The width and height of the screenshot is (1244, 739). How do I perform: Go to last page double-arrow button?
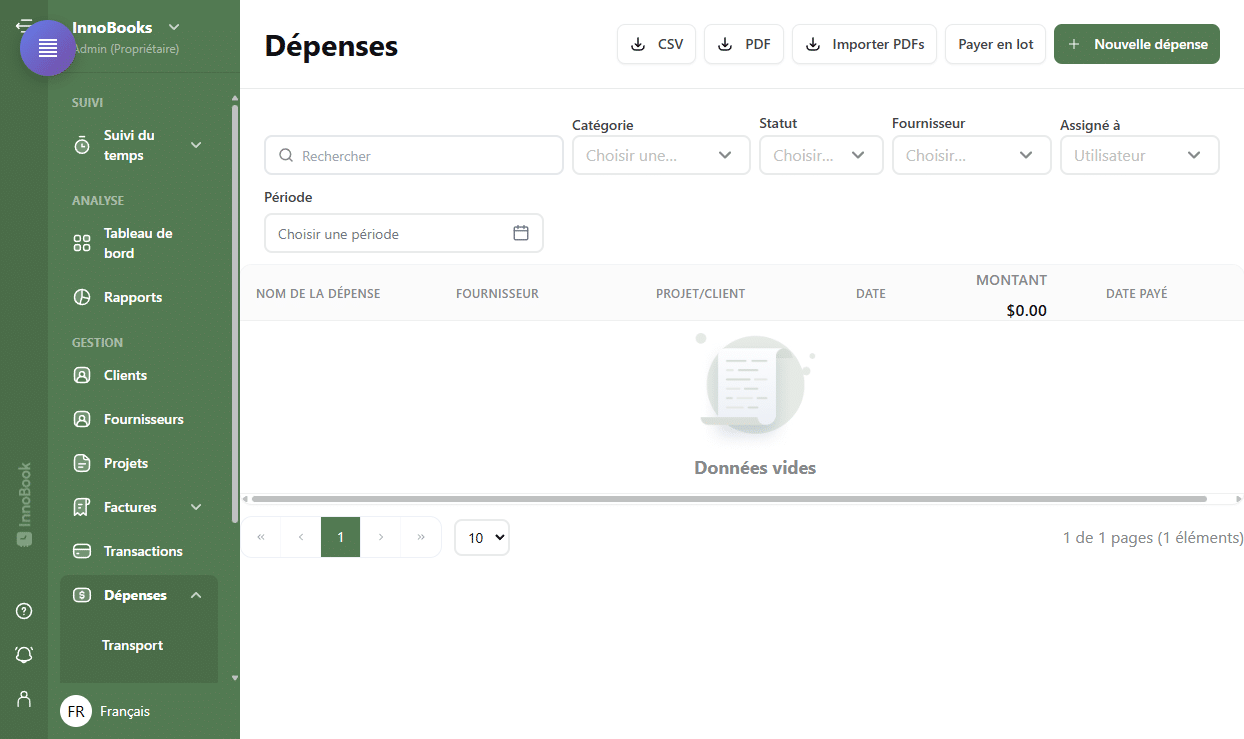[421, 537]
